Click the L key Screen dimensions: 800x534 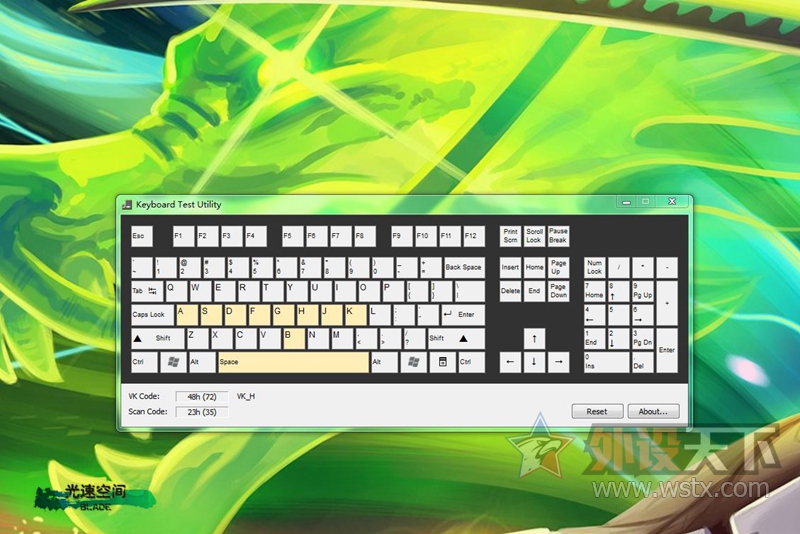[380, 315]
